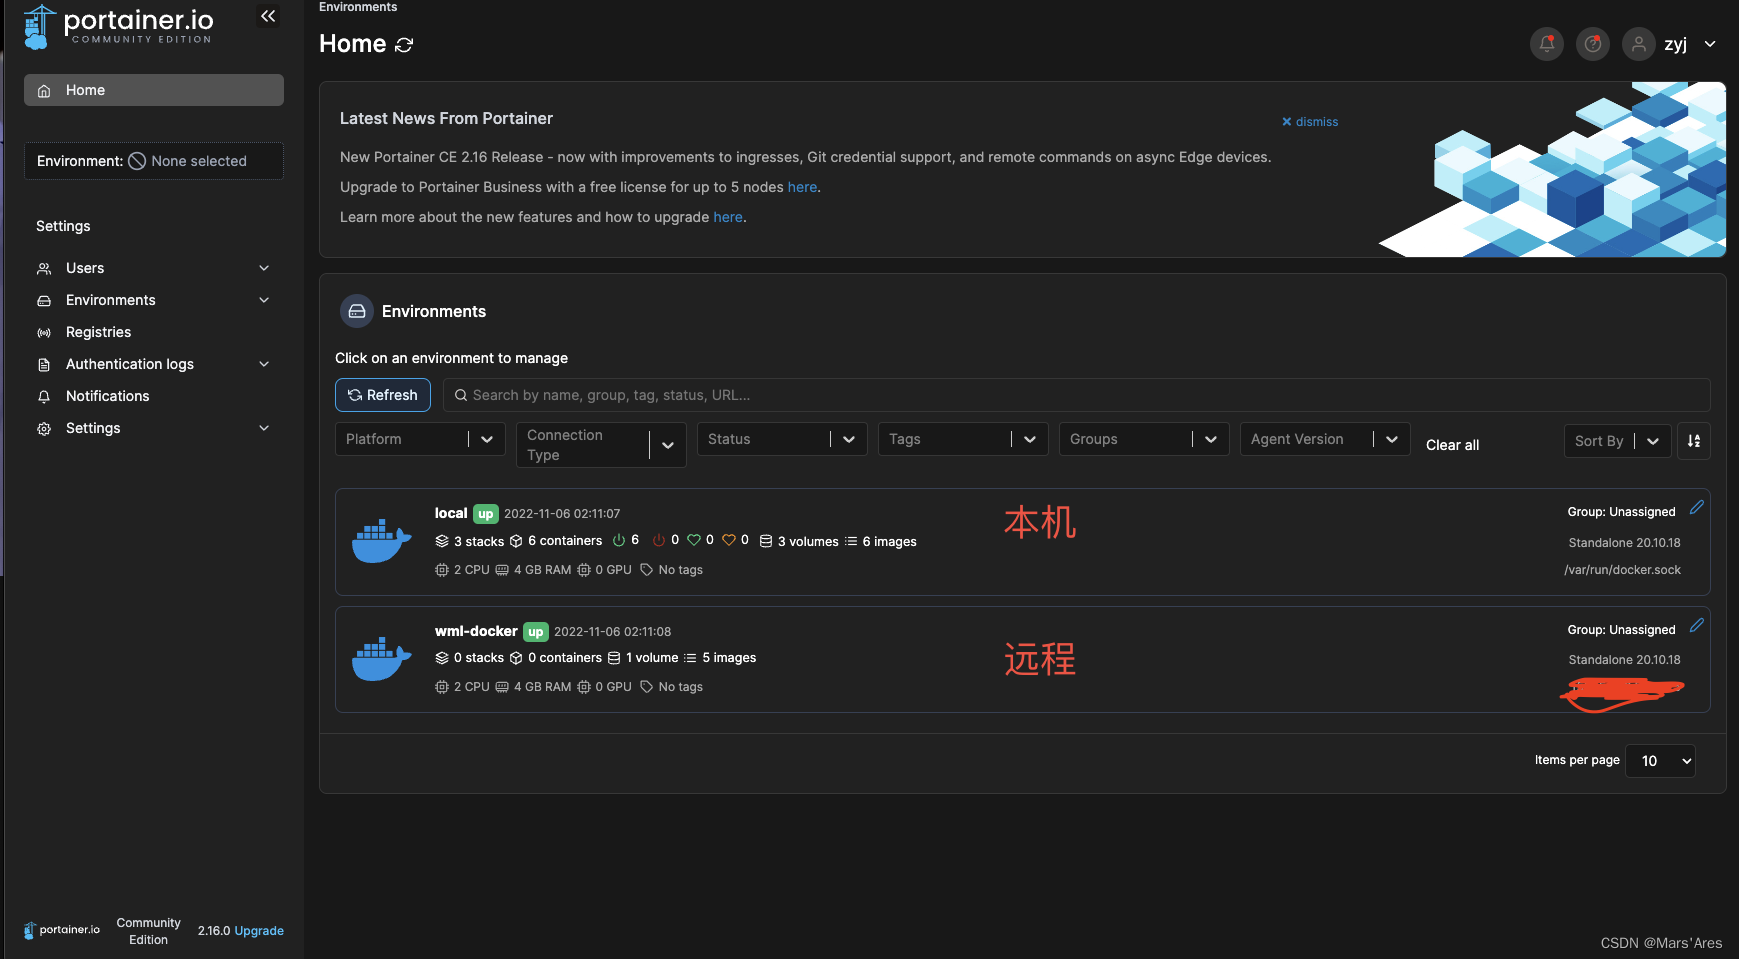The width and height of the screenshot is (1739, 959).
Task: Focus the environment search field
Action: (1076, 395)
